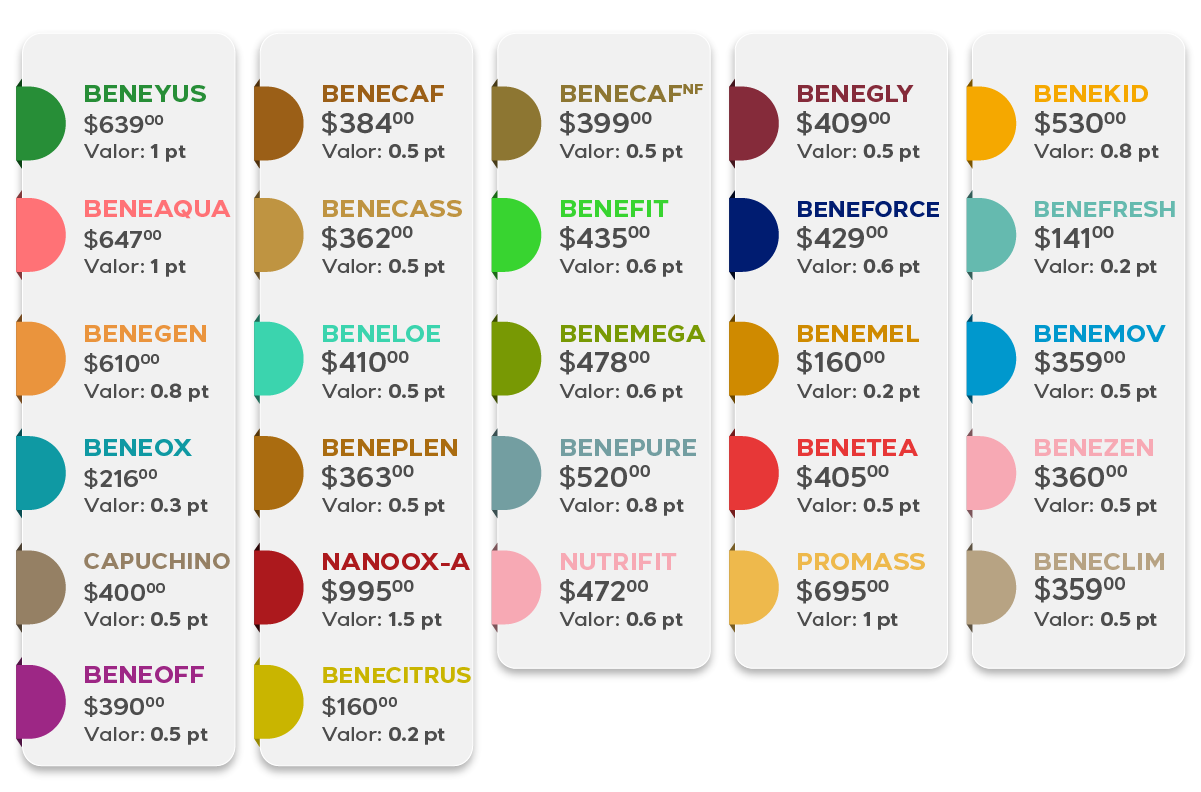Open the BENEFRESH product name
This screenshot has height=792, width=1201.
[x=1105, y=209]
